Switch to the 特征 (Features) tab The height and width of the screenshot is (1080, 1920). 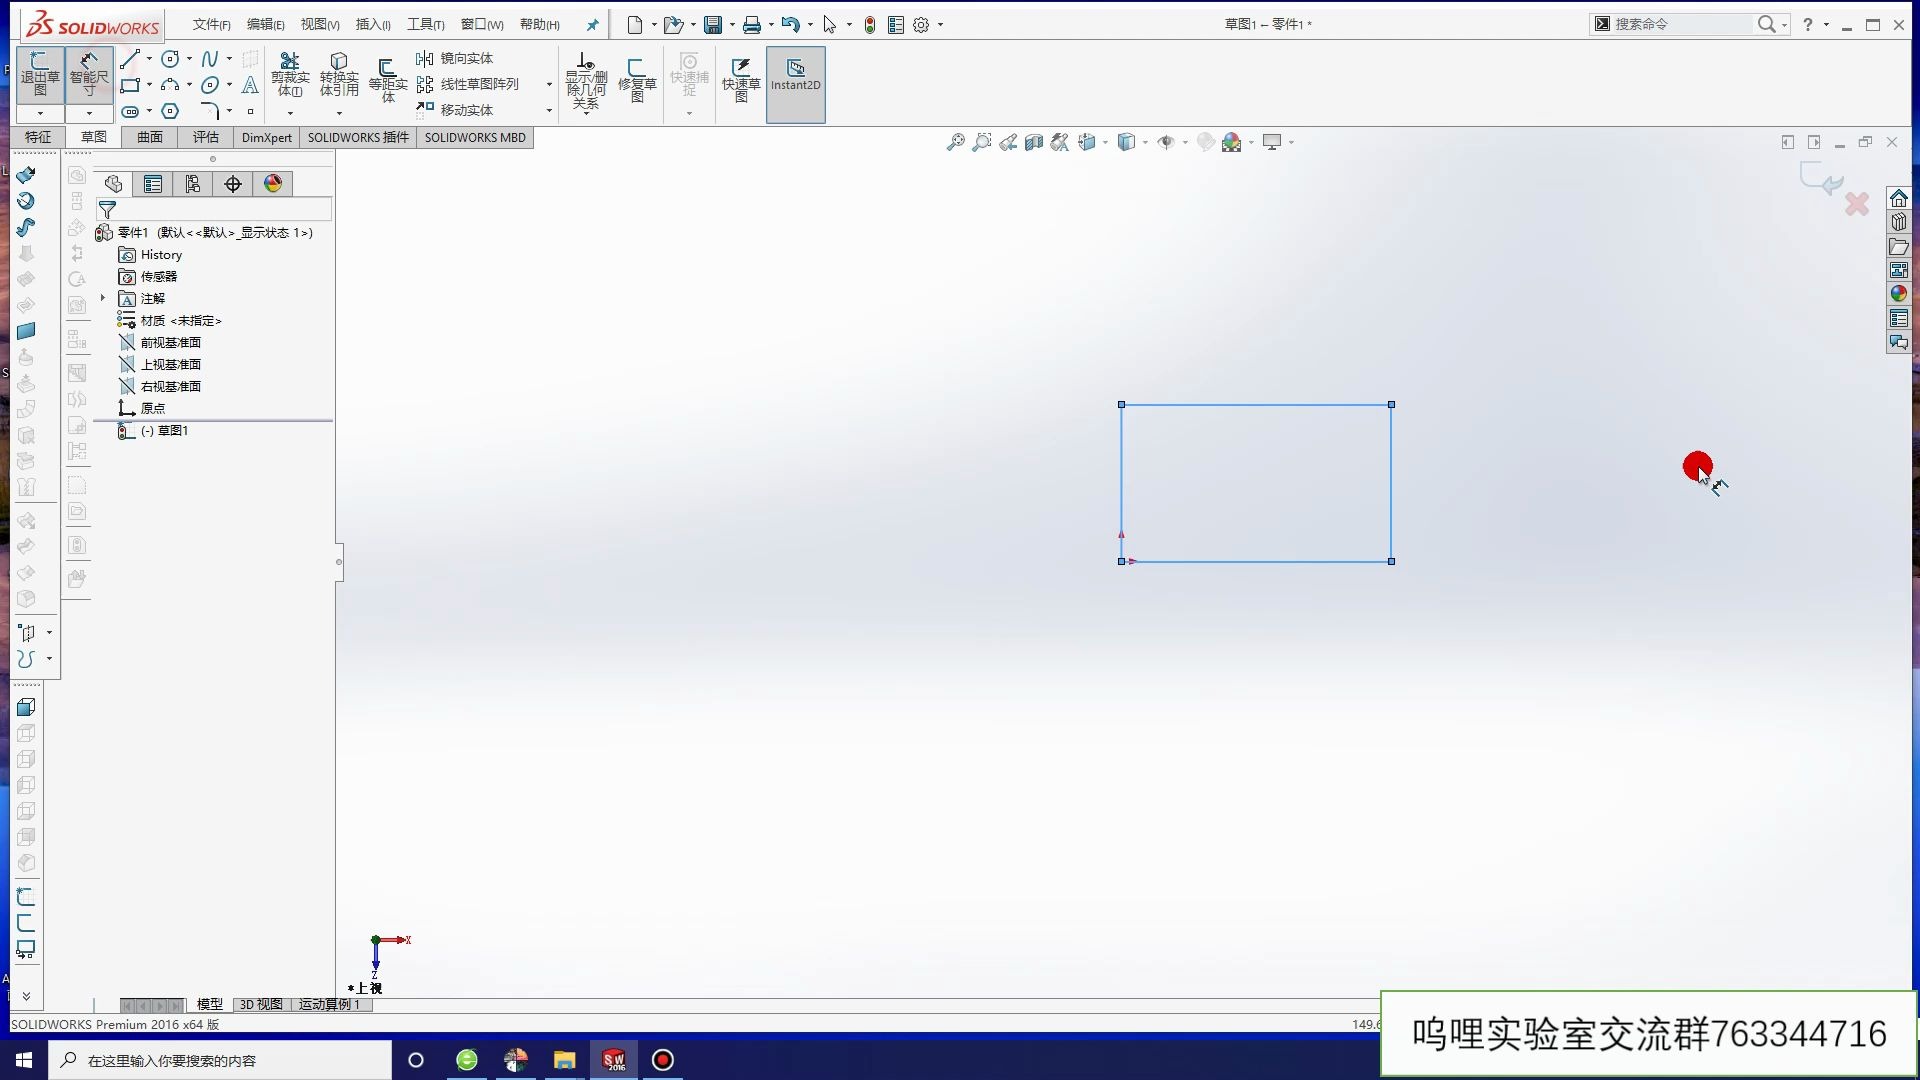pyautogui.click(x=38, y=137)
